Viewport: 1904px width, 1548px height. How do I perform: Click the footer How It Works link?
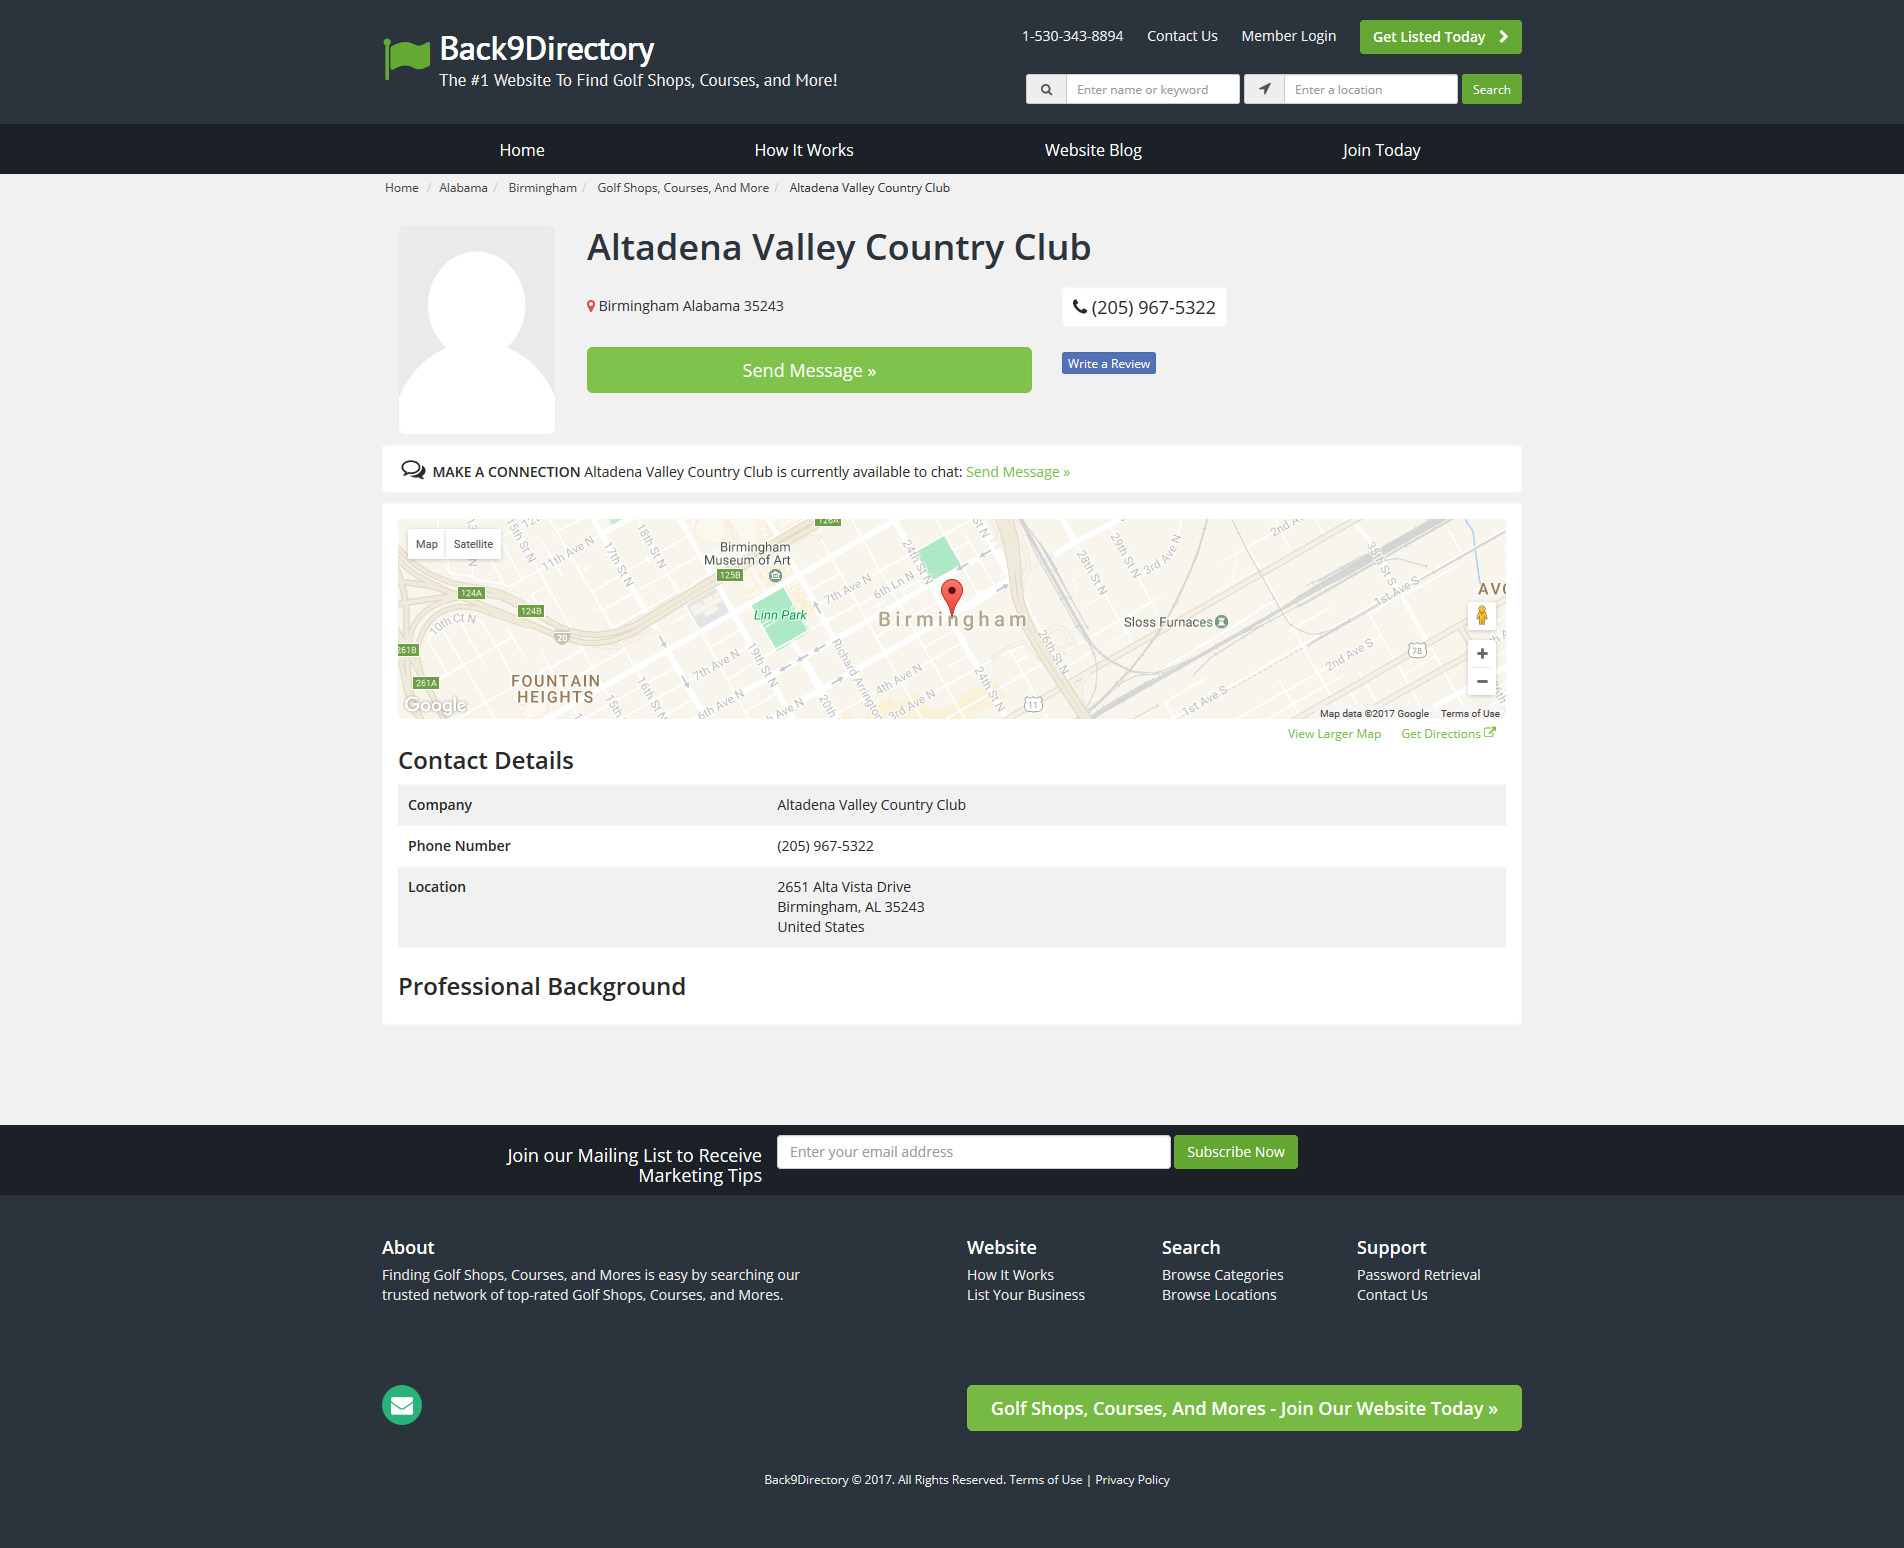click(x=1010, y=1275)
